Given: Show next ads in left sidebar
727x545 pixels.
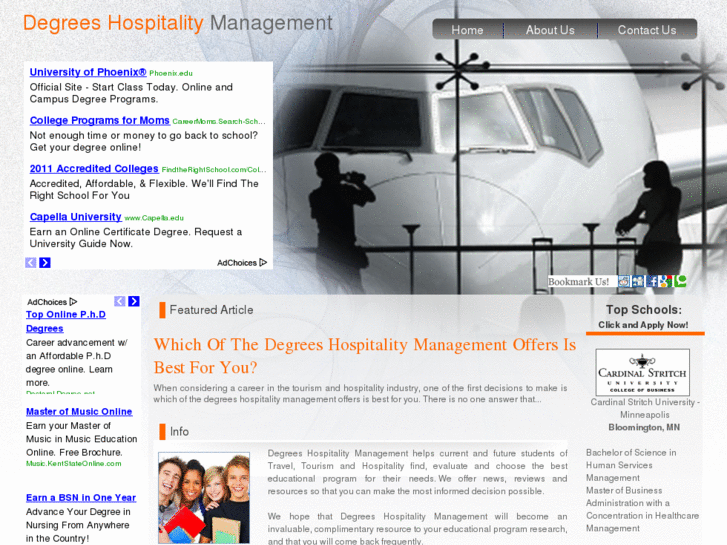Looking at the screenshot, I should (x=134, y=301).
